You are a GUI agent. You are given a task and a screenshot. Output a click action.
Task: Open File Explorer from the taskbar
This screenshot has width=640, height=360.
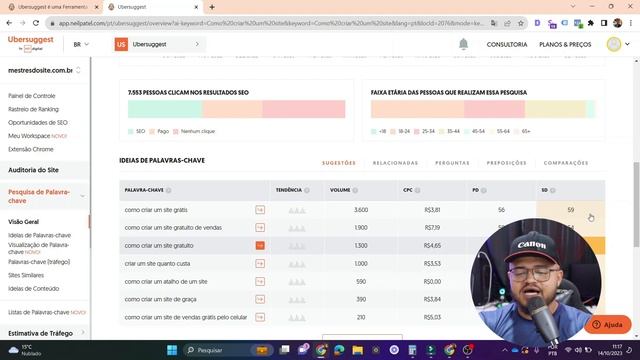pos(358,350)
